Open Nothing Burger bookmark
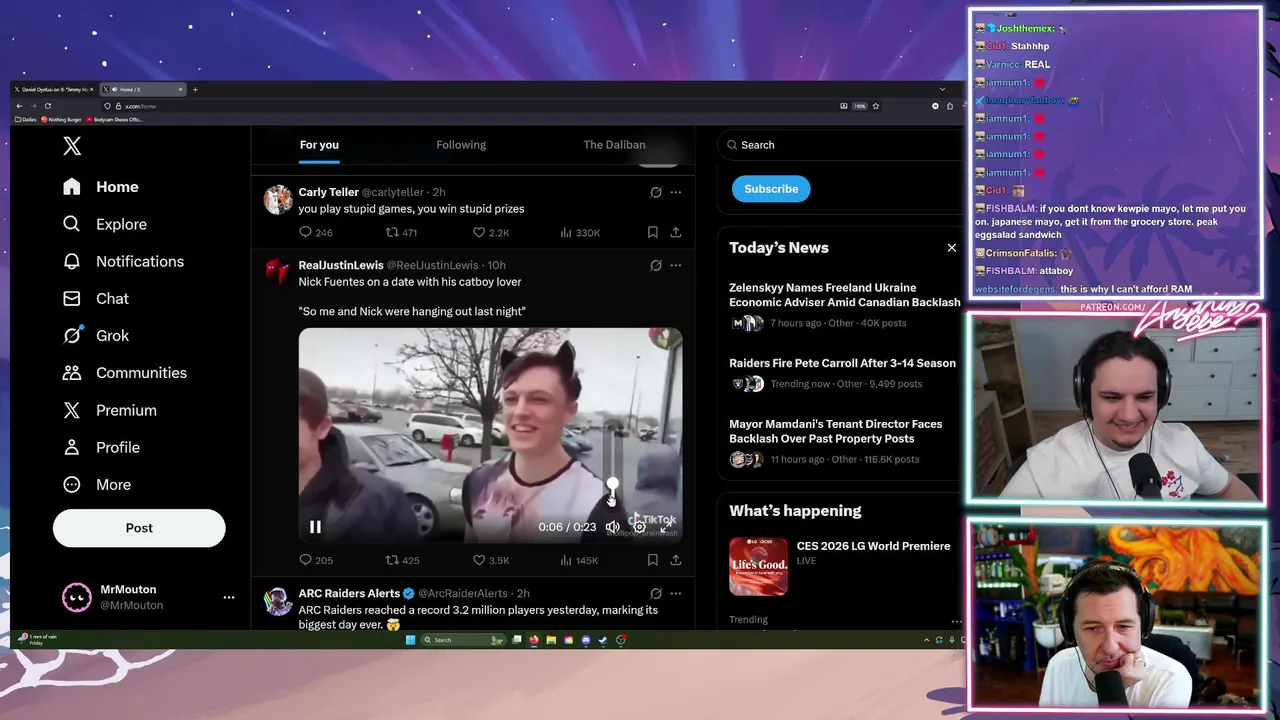 click(61, 120)
